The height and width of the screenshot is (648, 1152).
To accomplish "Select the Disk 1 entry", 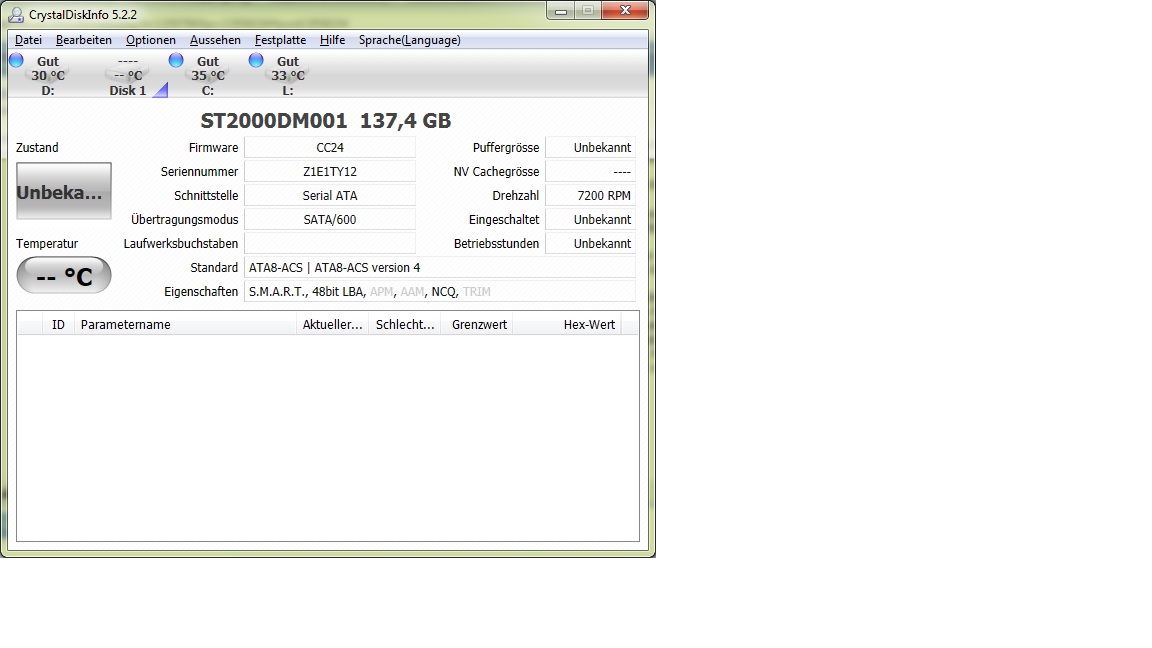I will click(128, 76).
